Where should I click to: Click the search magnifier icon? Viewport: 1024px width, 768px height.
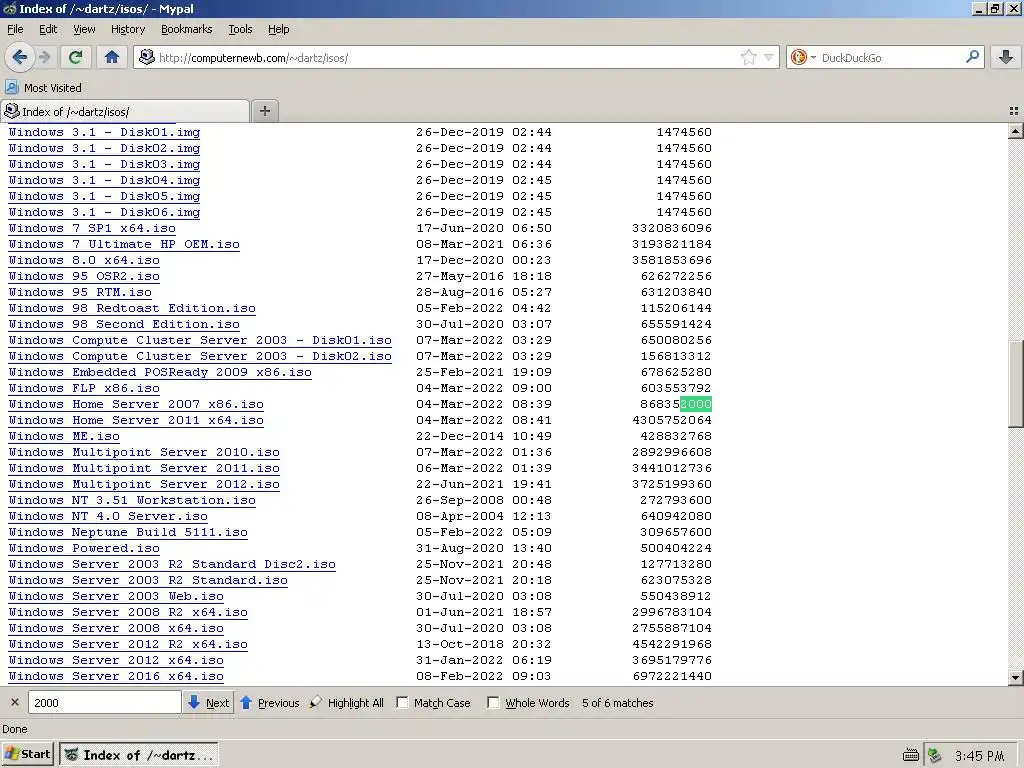972,57
